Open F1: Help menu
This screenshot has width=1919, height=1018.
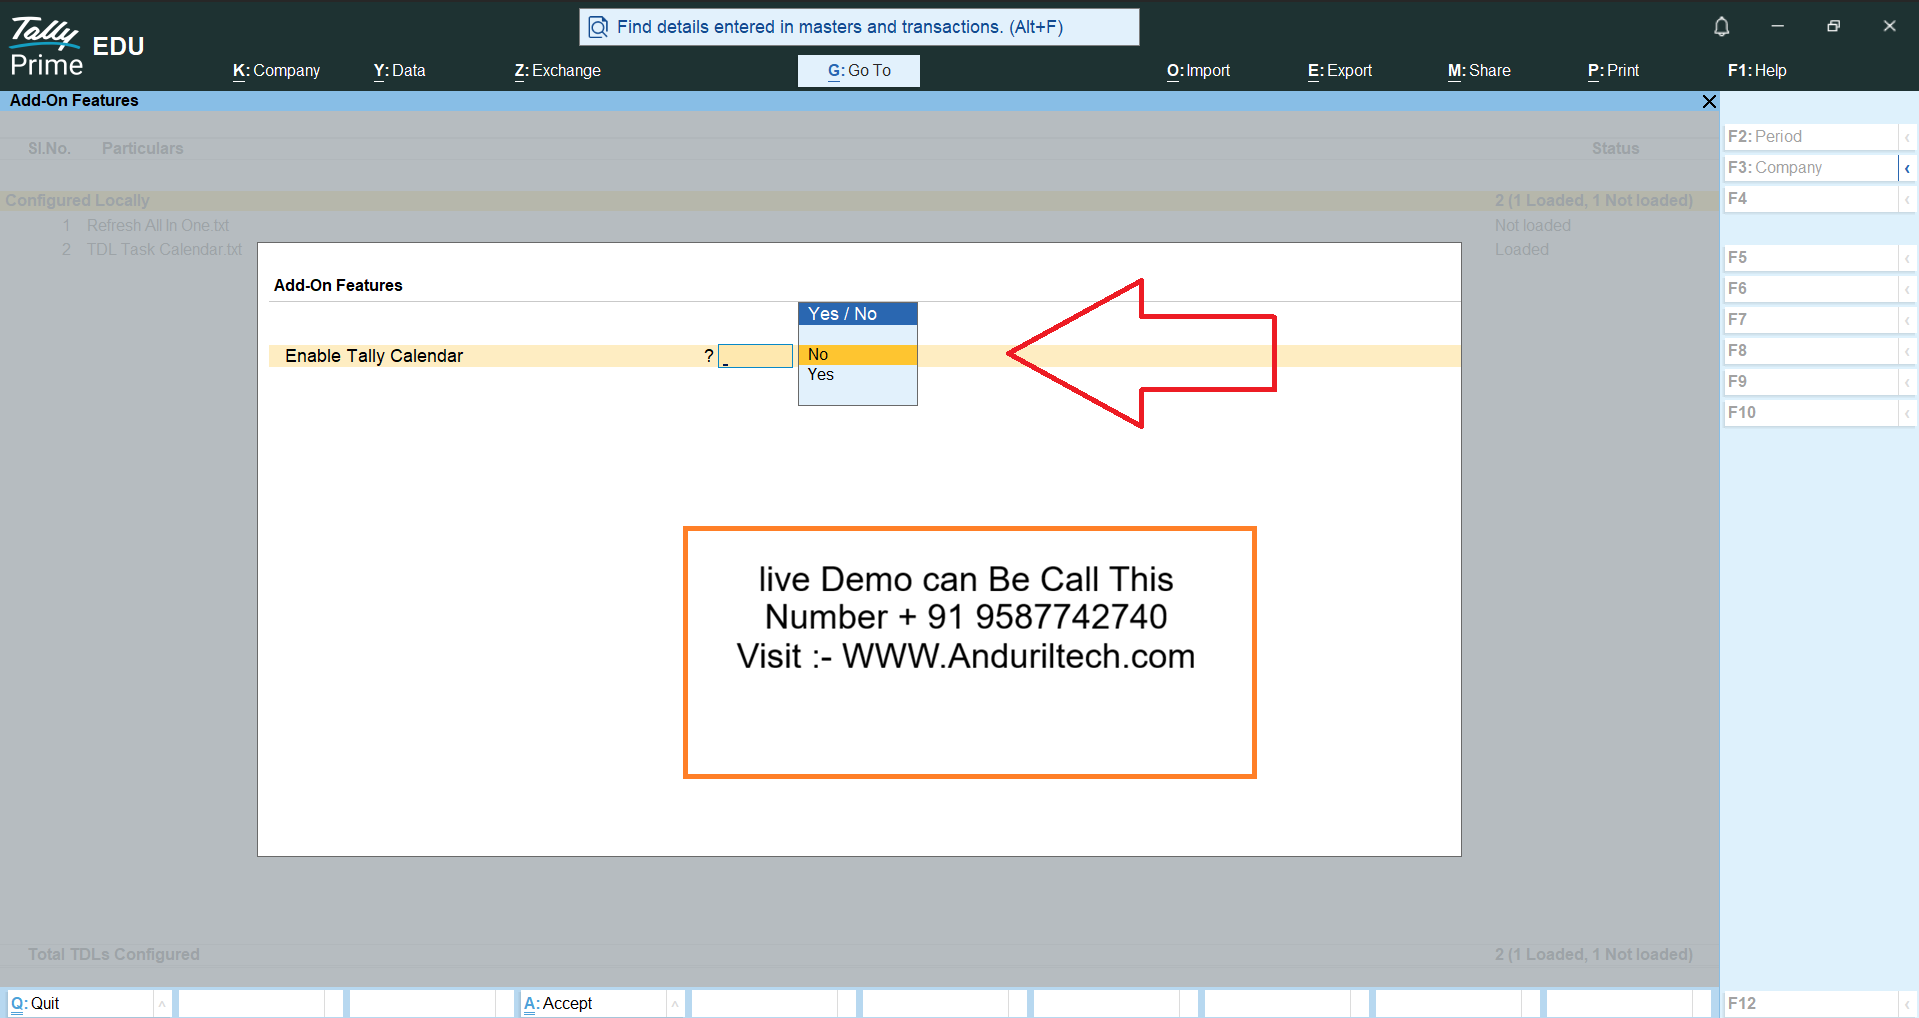[x=1757, y=71]
